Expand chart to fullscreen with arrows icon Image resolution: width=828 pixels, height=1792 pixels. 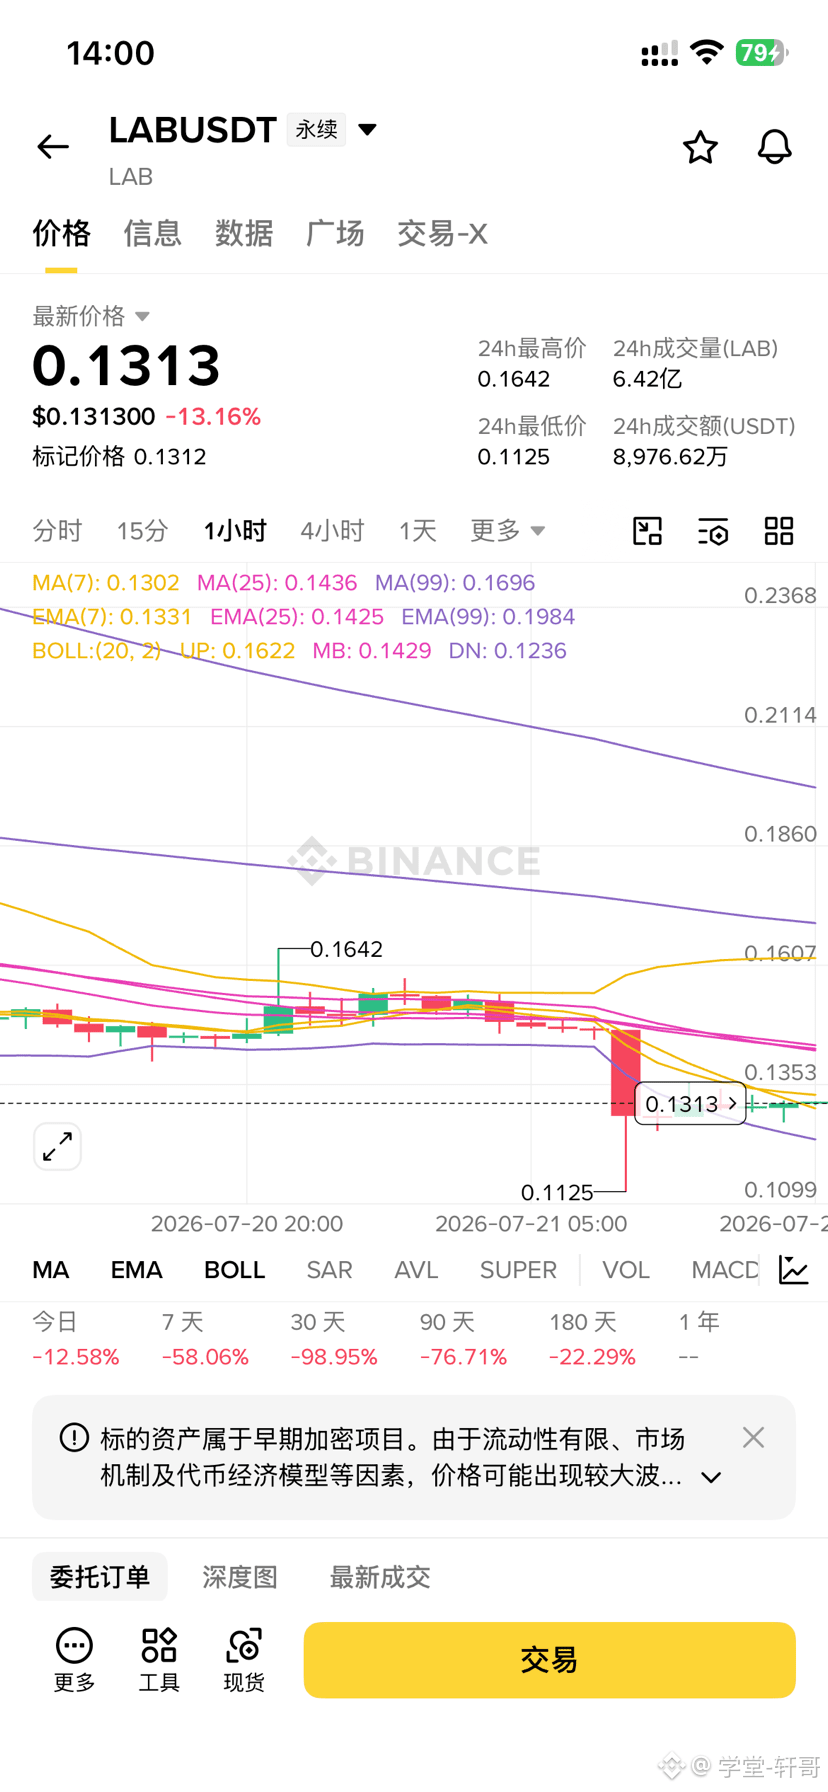[x=57, y=1146]
